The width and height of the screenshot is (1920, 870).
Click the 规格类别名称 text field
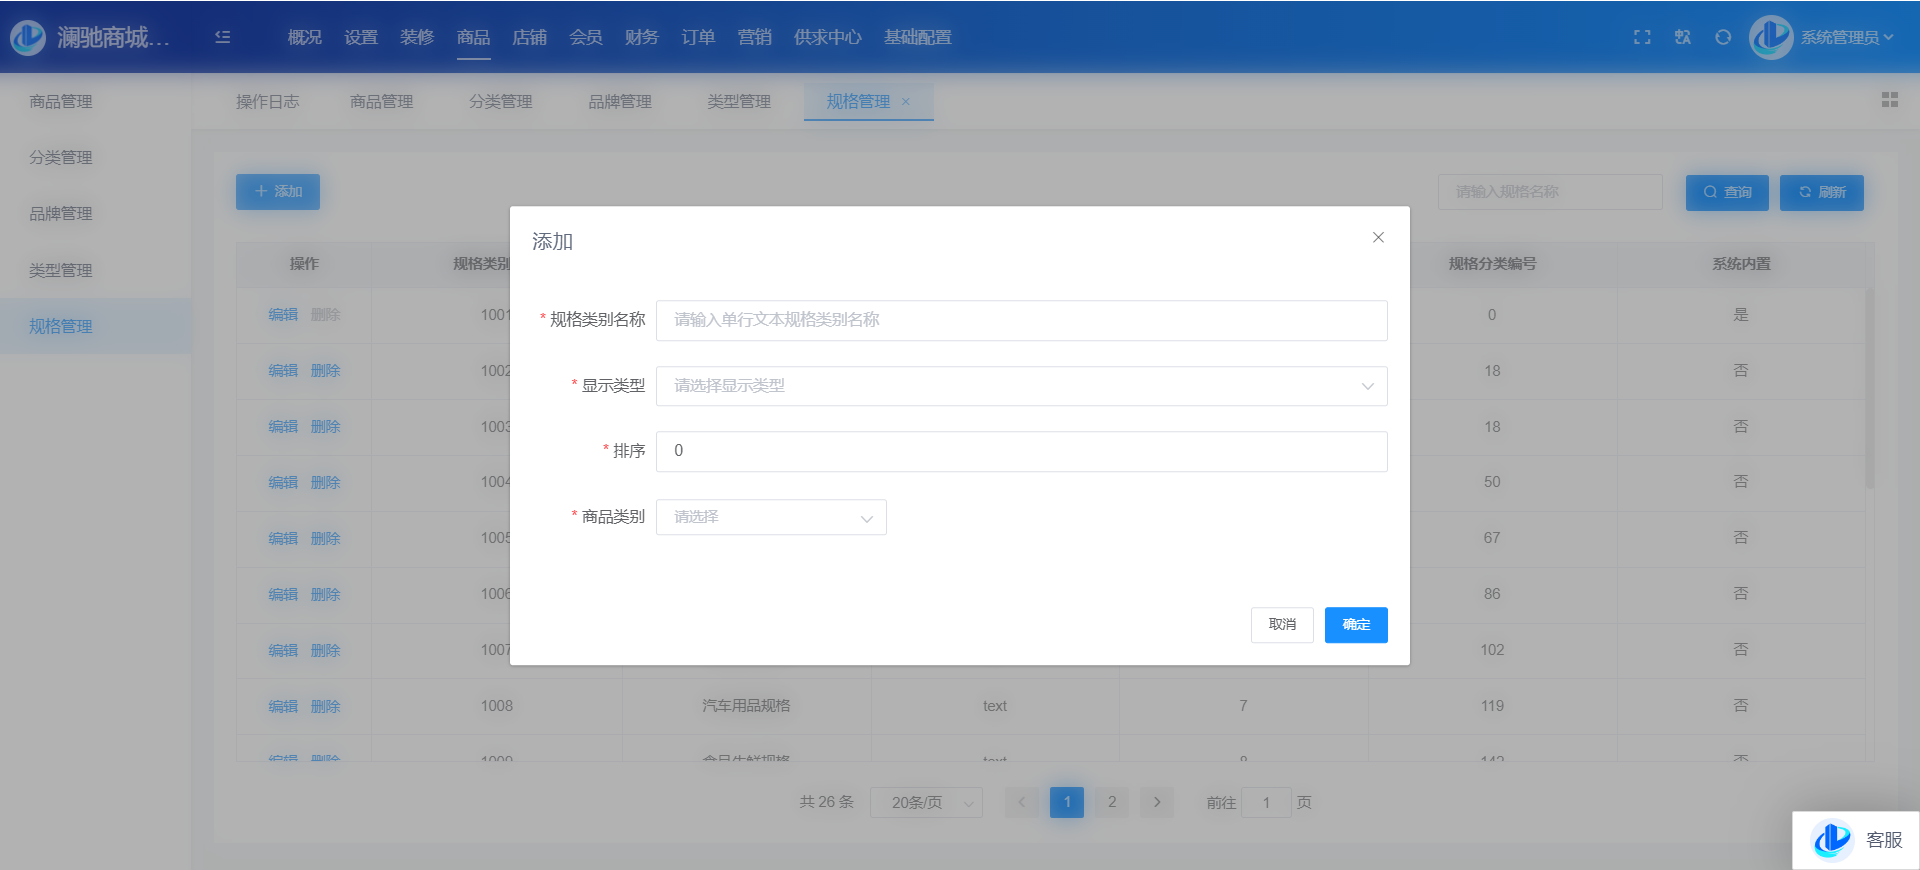(1021, 320)
